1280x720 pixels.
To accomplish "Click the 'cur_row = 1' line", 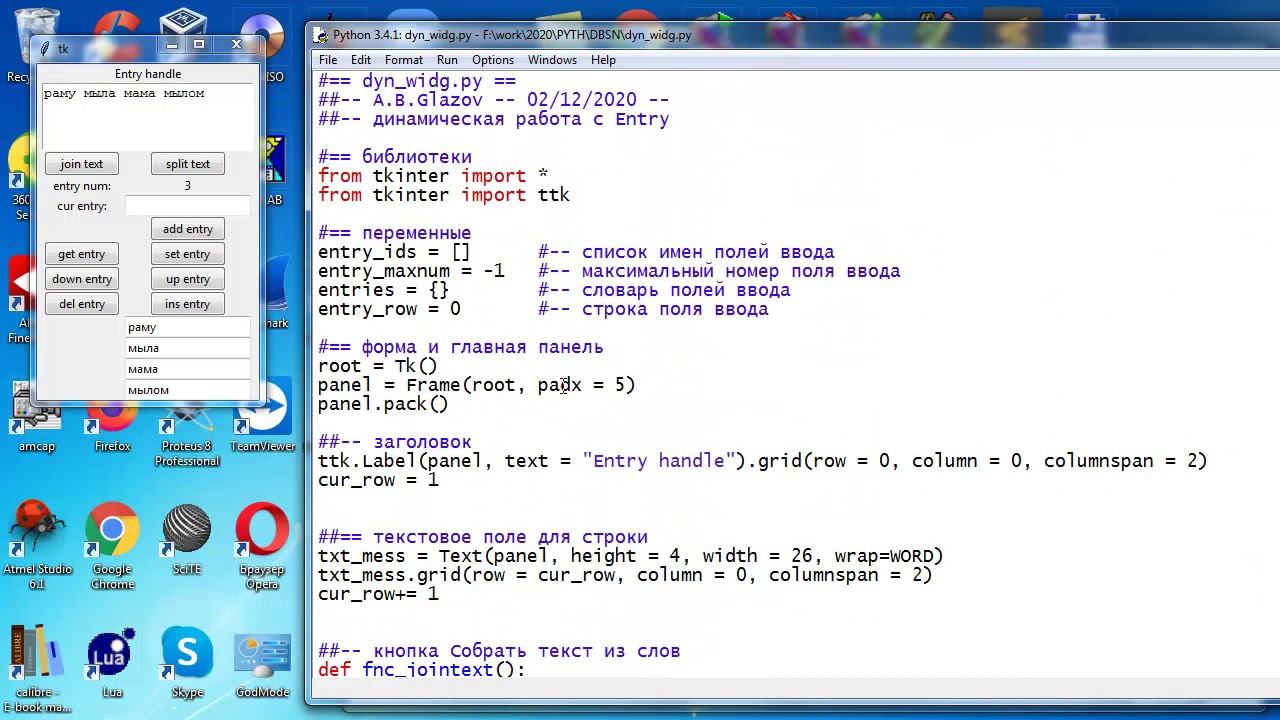I will click(x=378, y=480).
